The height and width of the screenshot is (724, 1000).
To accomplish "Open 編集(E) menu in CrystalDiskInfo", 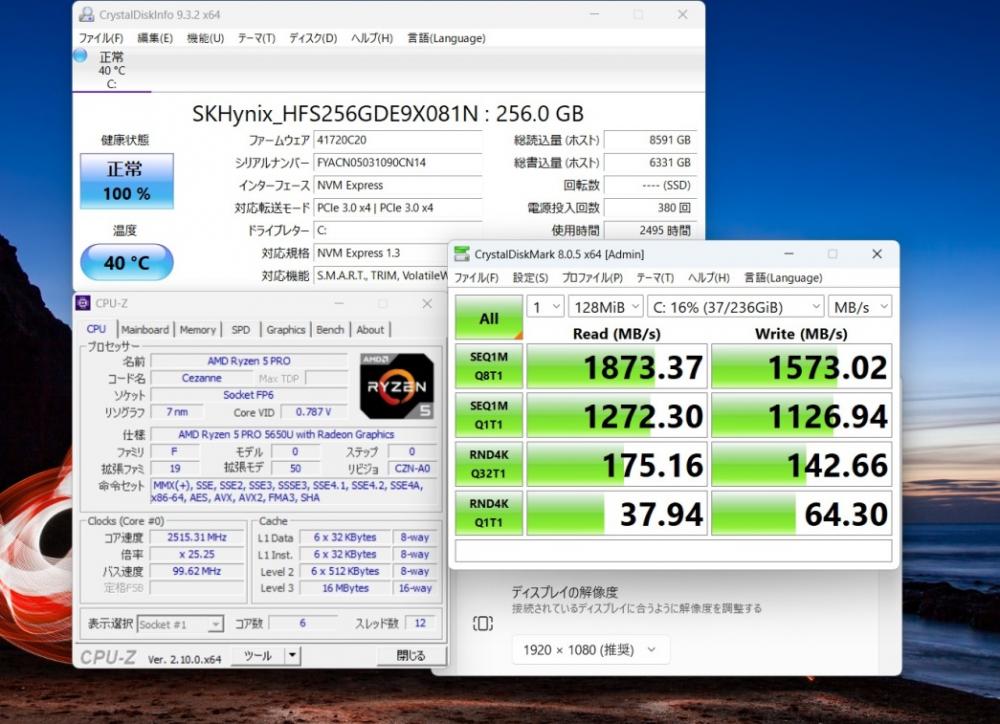I will [155, 38].
